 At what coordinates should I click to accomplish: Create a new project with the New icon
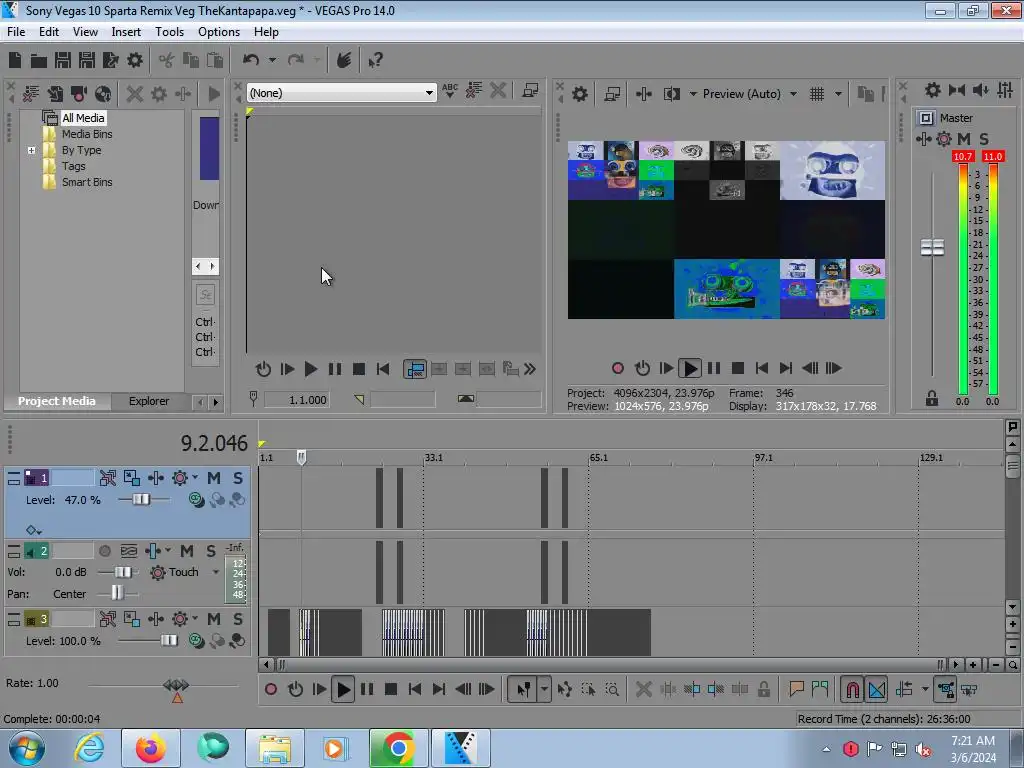(15, 60)
